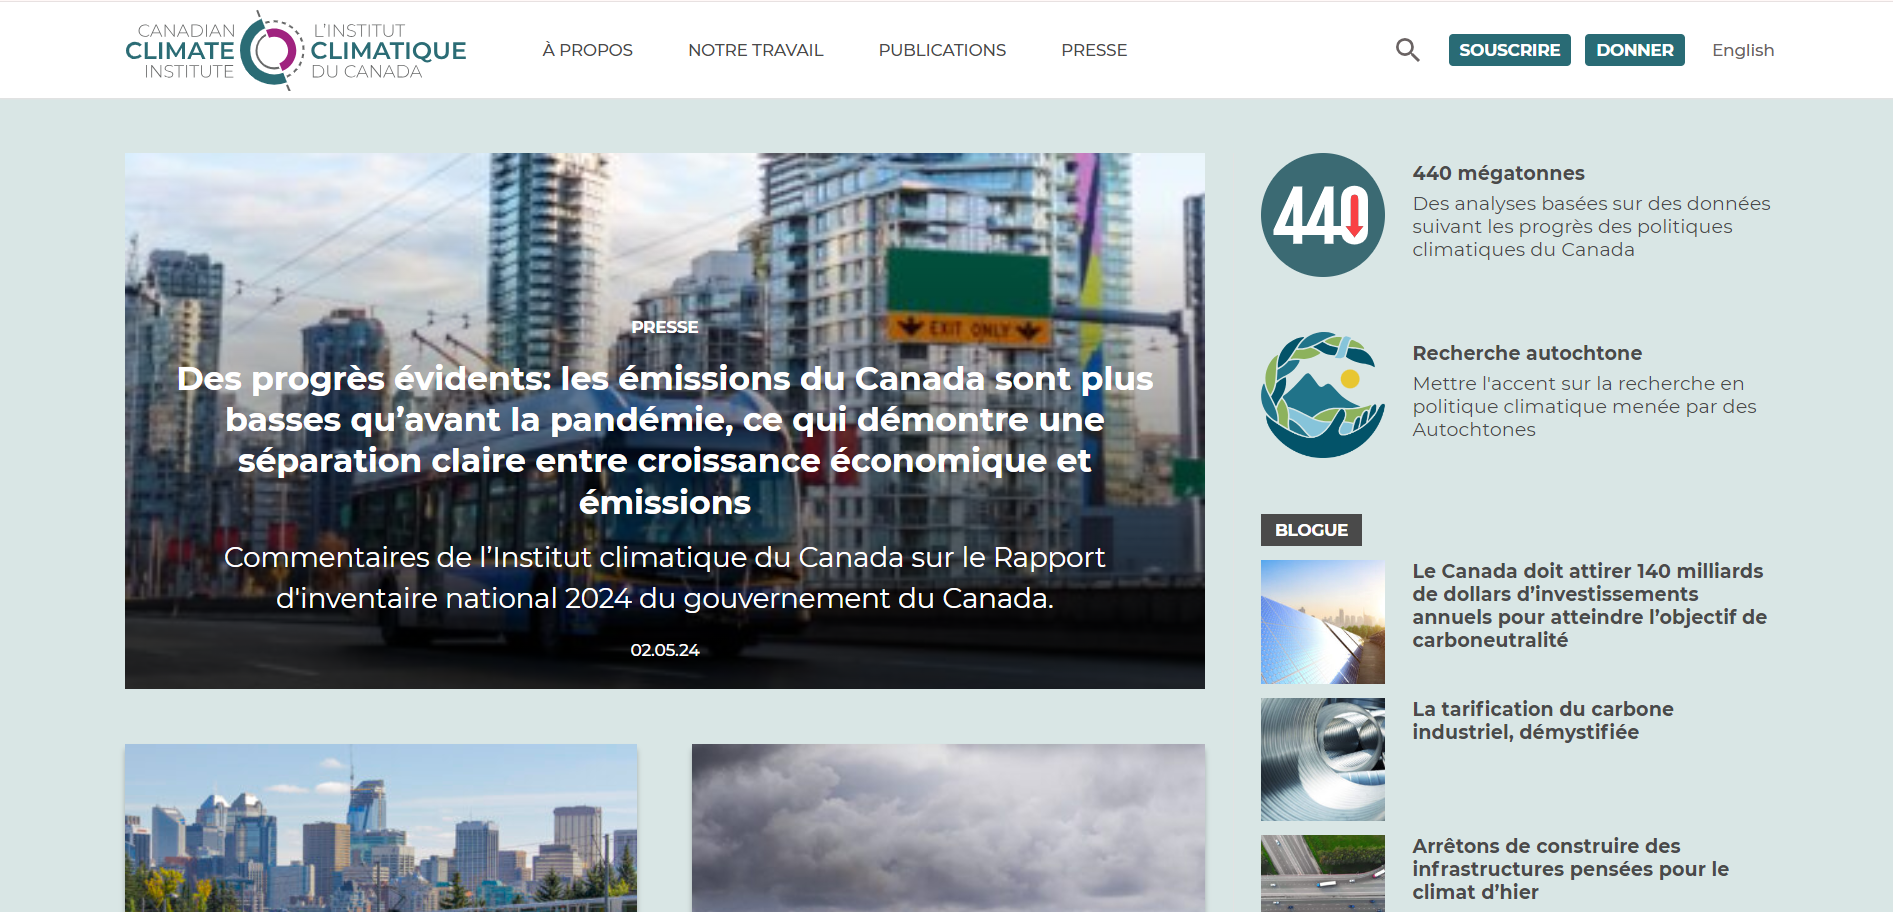Open the cloudy sky article card image

tap(948, 828)
